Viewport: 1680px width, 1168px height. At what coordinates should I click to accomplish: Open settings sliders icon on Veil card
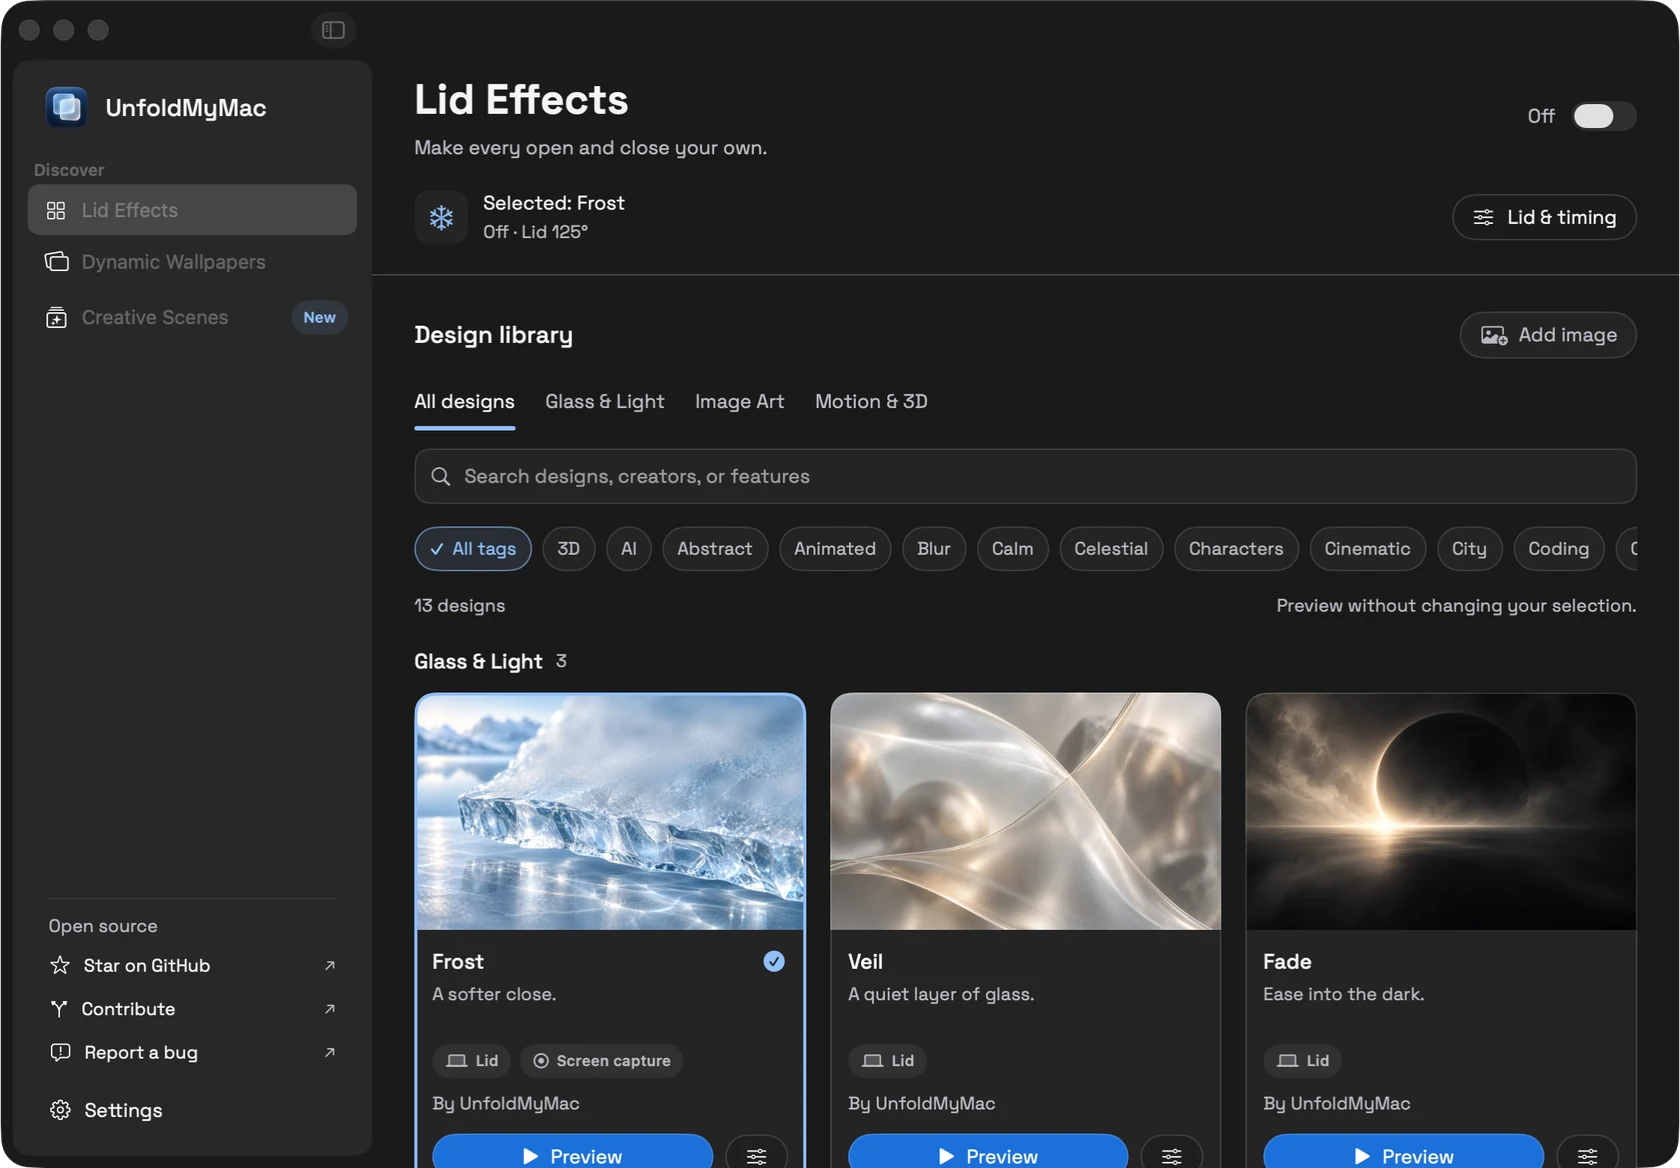click(1172, 1155)
